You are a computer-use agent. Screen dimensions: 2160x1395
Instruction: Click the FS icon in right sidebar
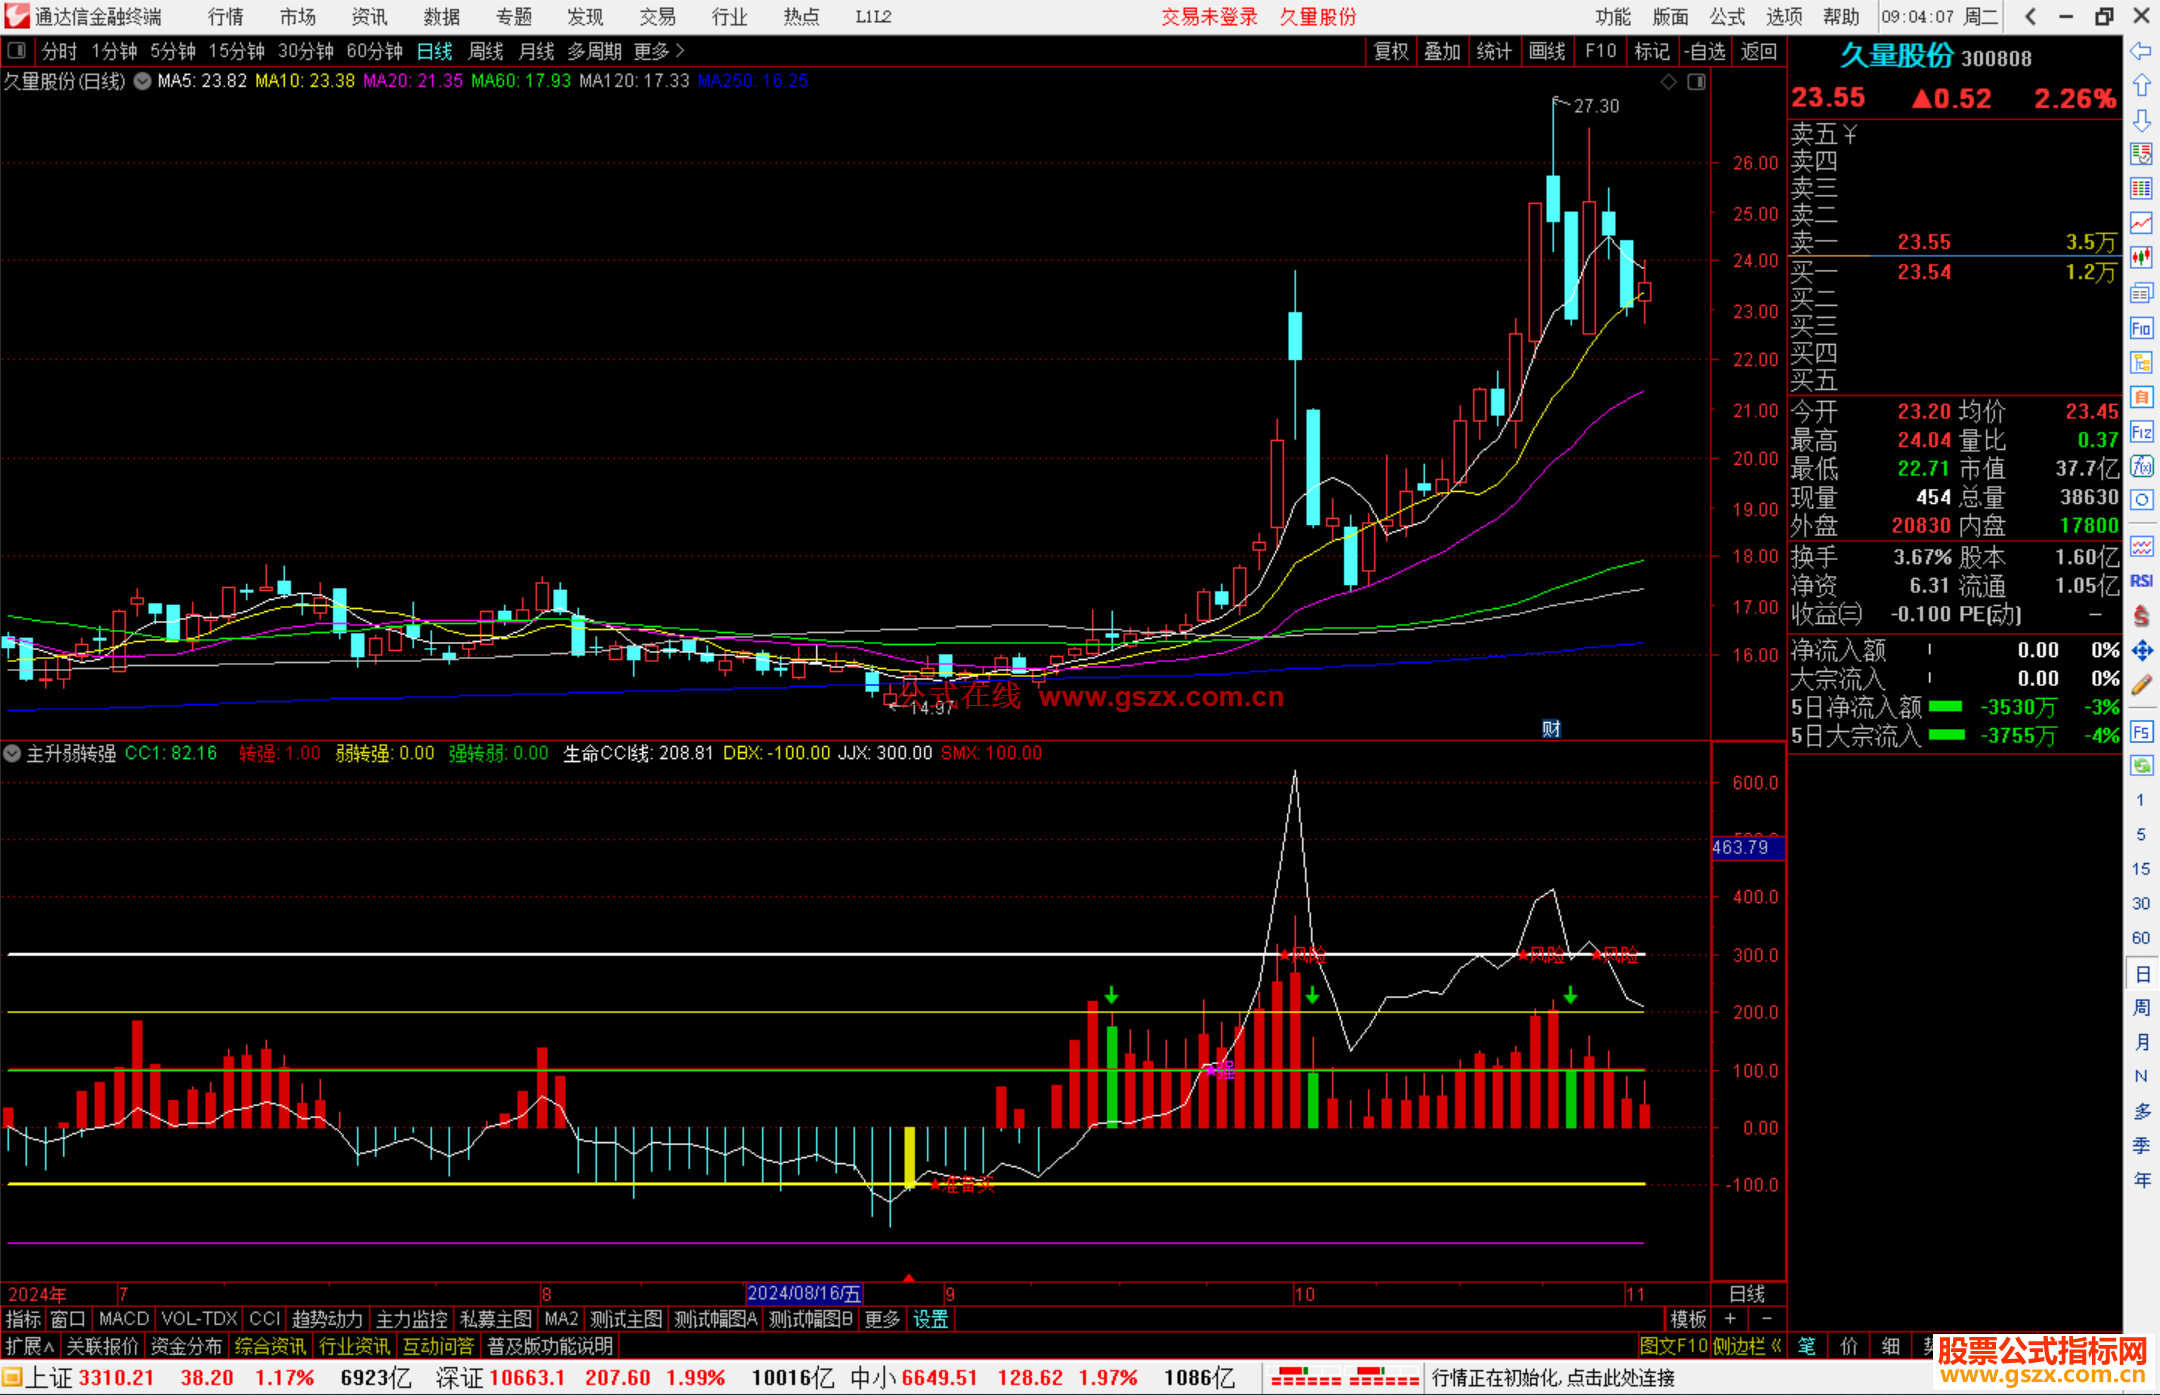click(2141, 732)
